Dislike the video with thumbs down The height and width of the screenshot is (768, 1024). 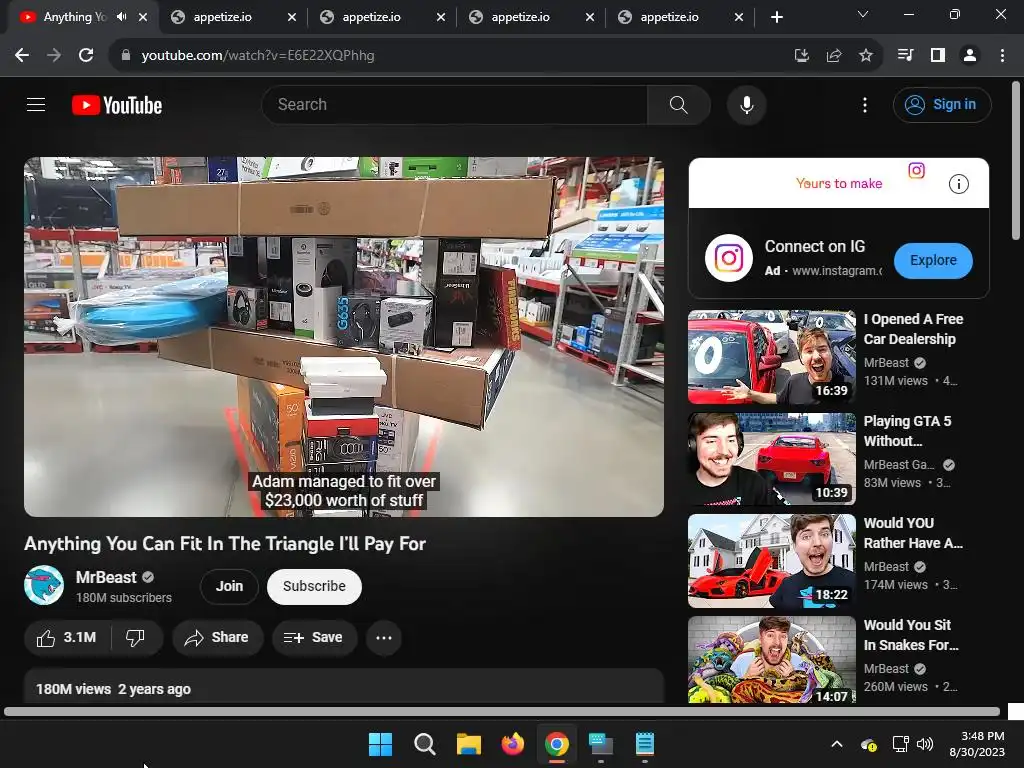[135, 637]
